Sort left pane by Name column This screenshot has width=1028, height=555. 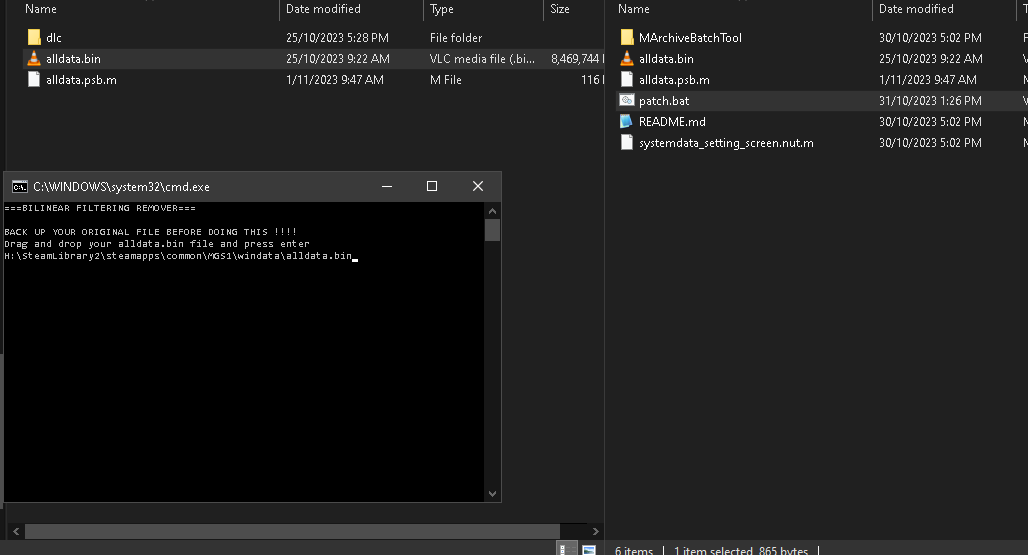(41, 9)
